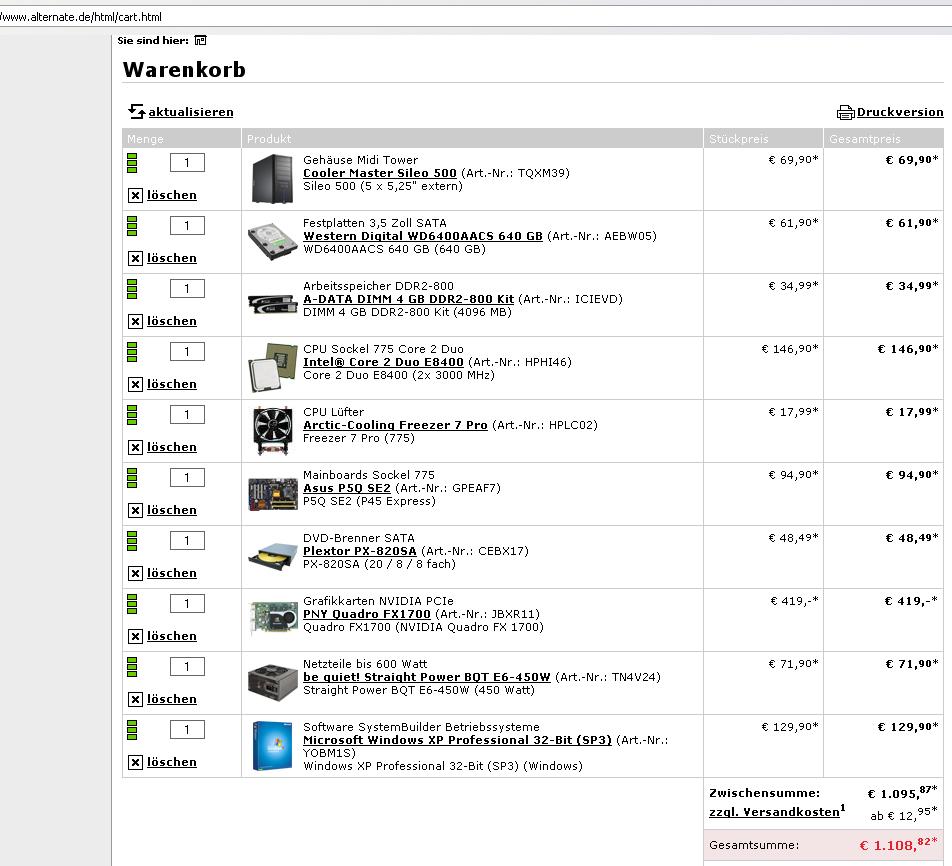This screenshot has width=952, height=866.
Task: Click the be quiet! power supply thumbnail
Action: coord(273,683)
